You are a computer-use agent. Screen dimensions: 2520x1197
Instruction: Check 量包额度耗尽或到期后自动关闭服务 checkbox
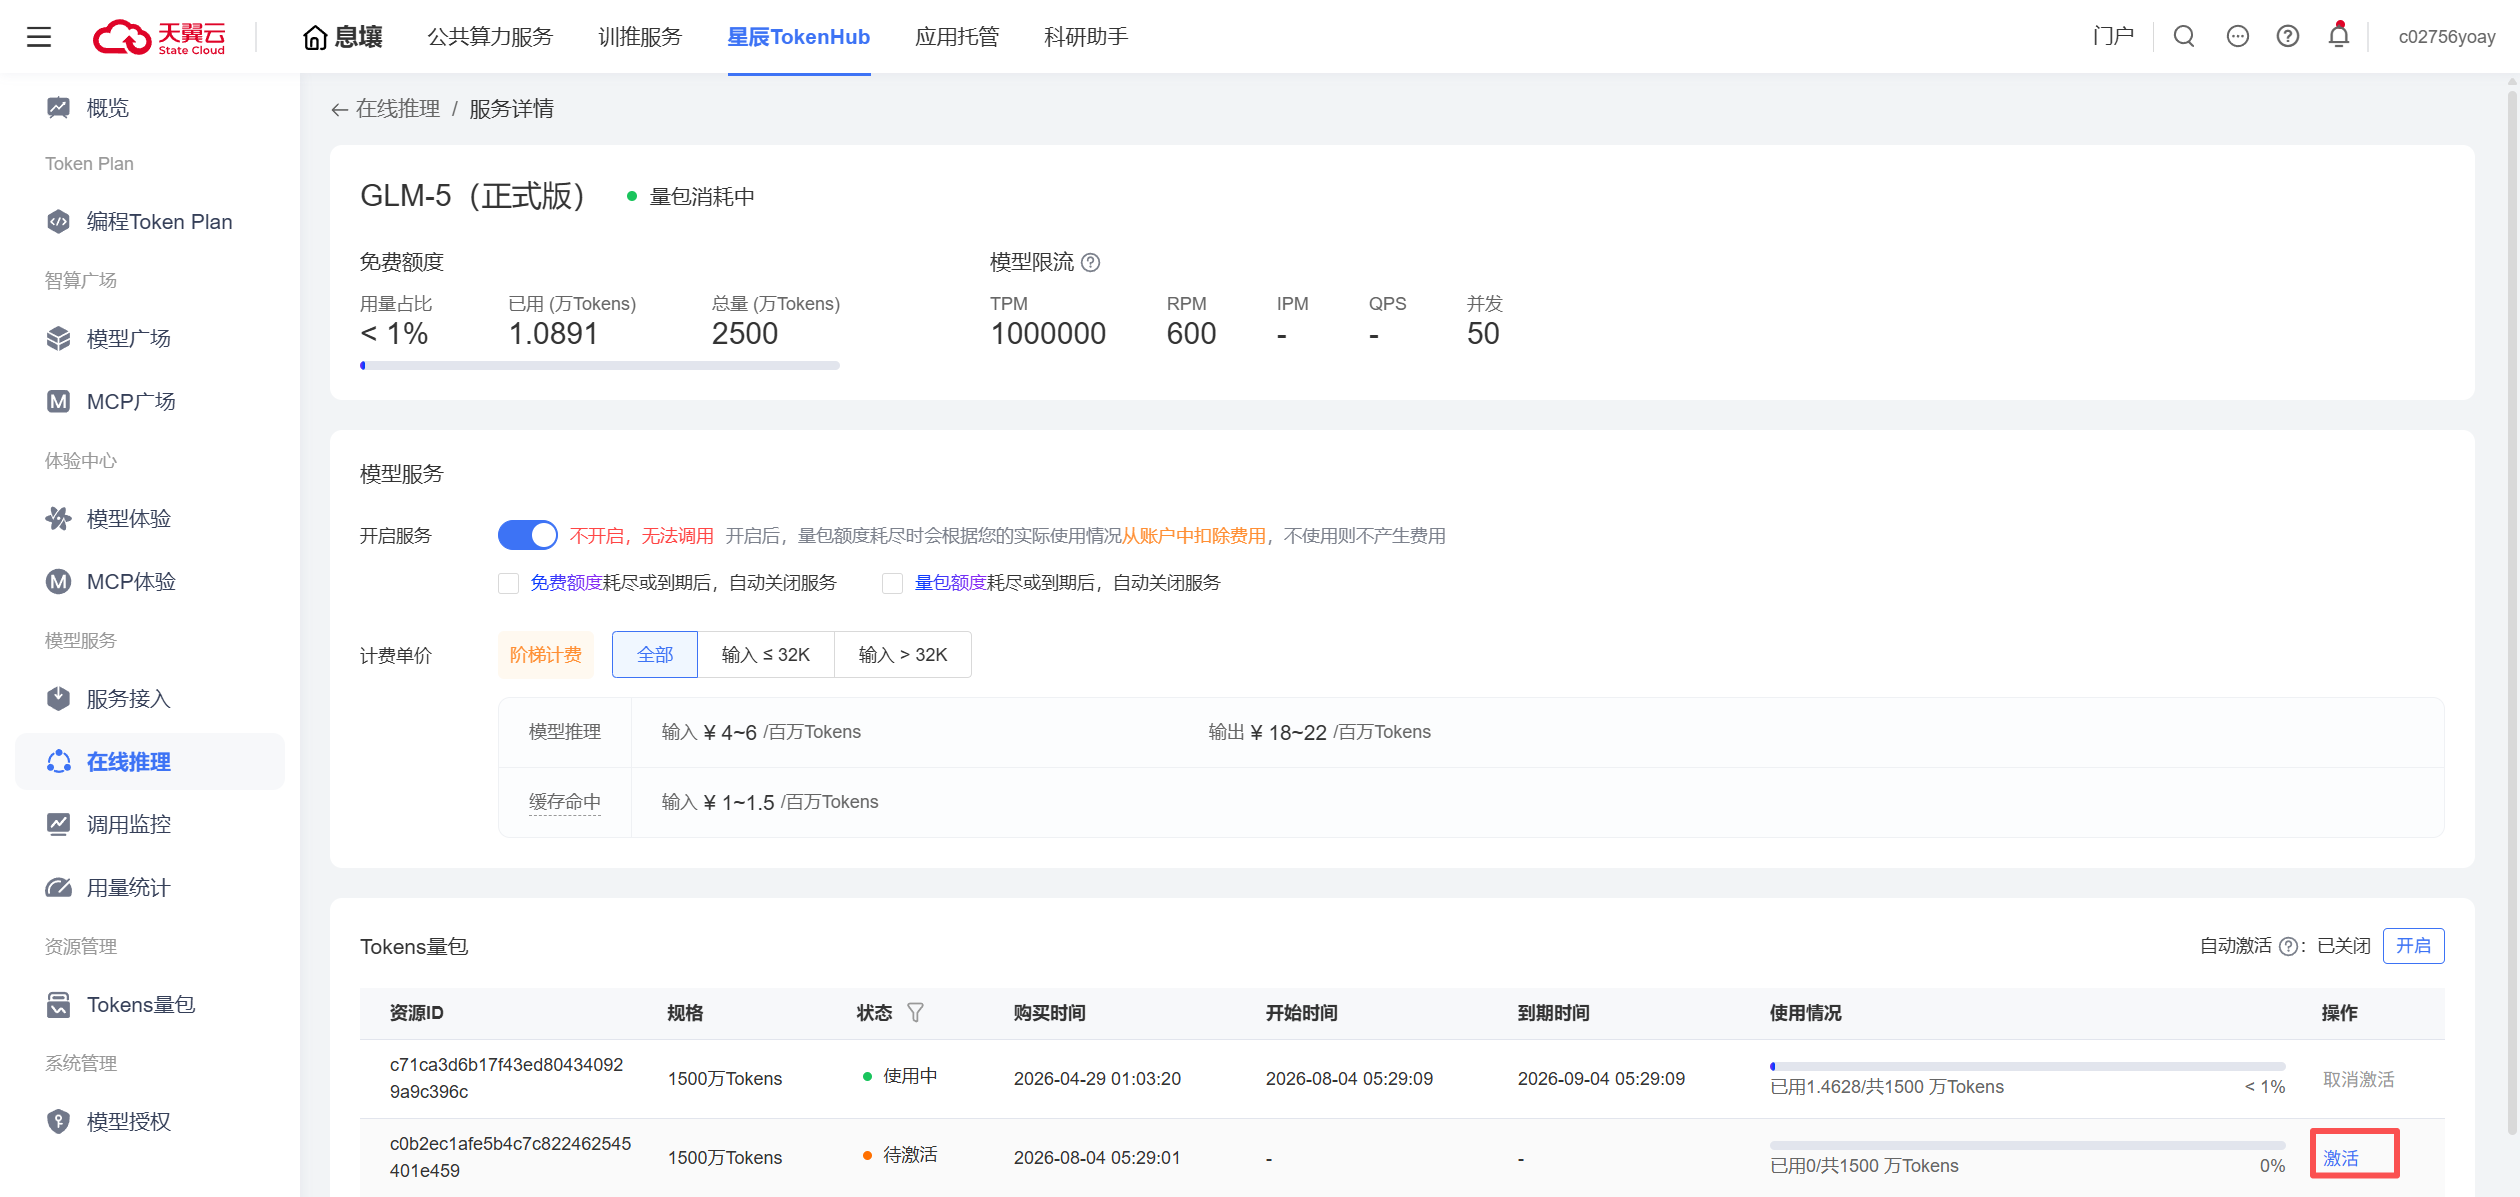coord(893,584)
